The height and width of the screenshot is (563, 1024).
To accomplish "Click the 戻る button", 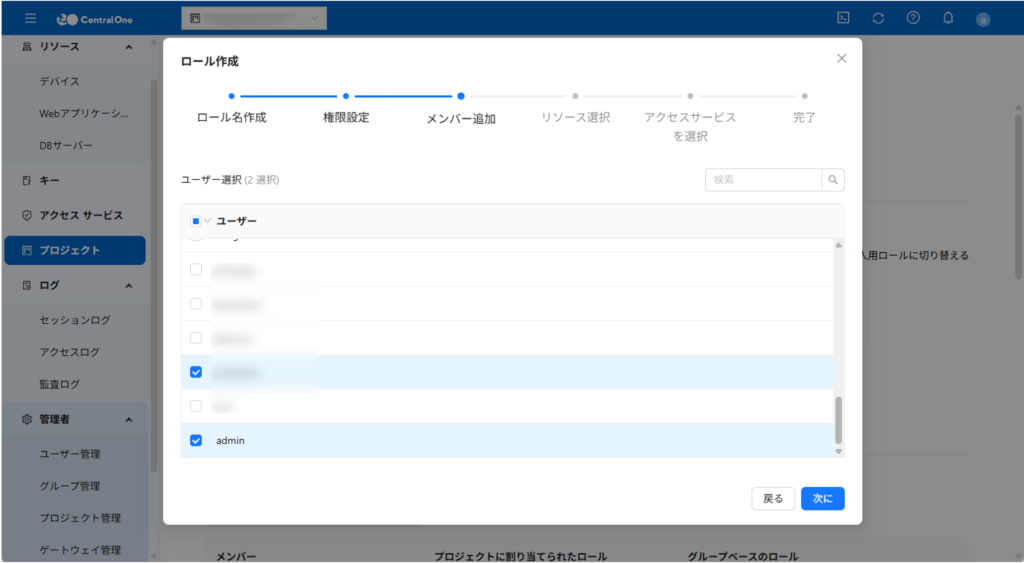I will coord(773,498).
